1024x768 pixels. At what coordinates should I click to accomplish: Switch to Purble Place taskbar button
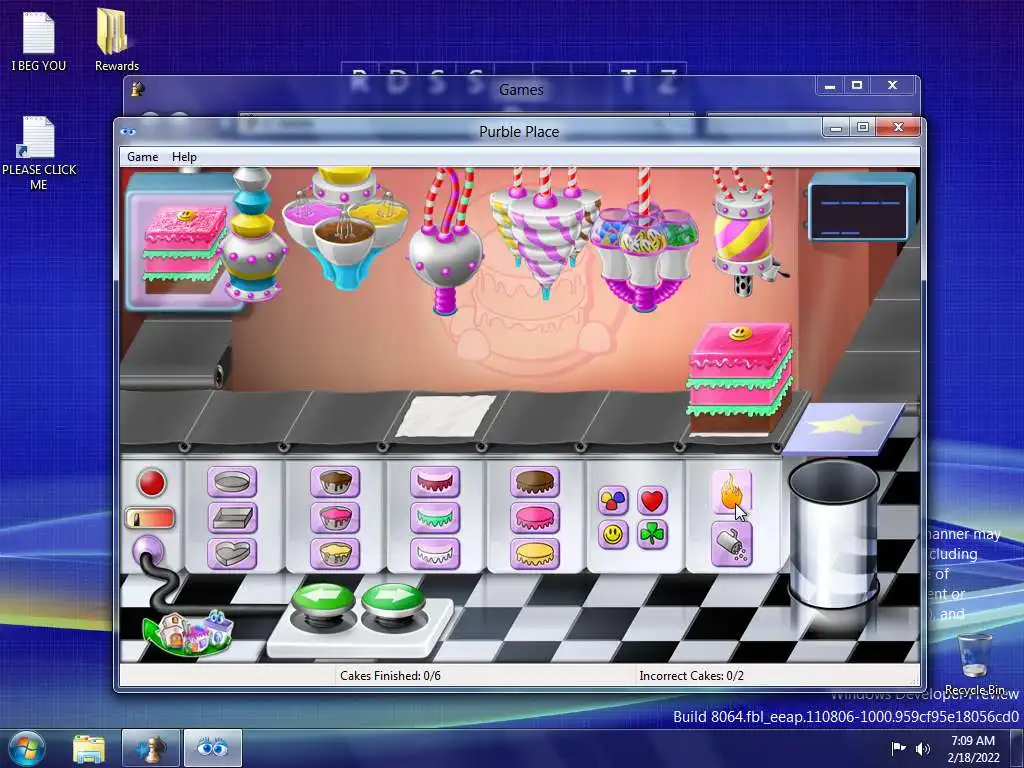(212, 748)
